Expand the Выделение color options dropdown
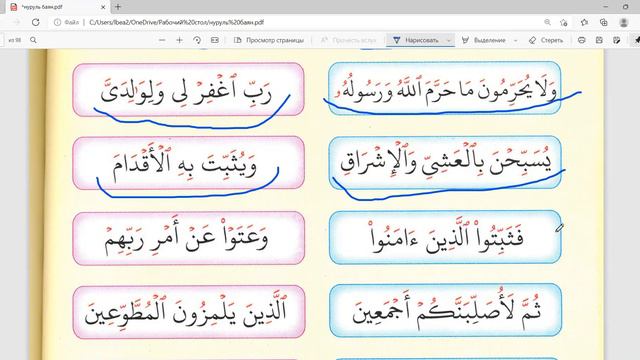 pos(516,40)
